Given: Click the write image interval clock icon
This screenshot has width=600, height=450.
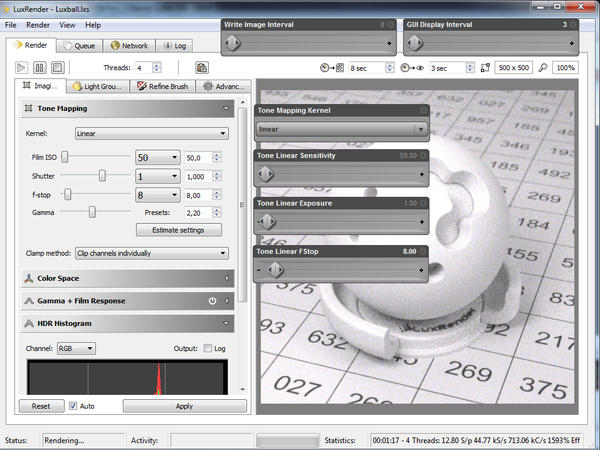Looking at the screenshot, I should pos(331,68).
